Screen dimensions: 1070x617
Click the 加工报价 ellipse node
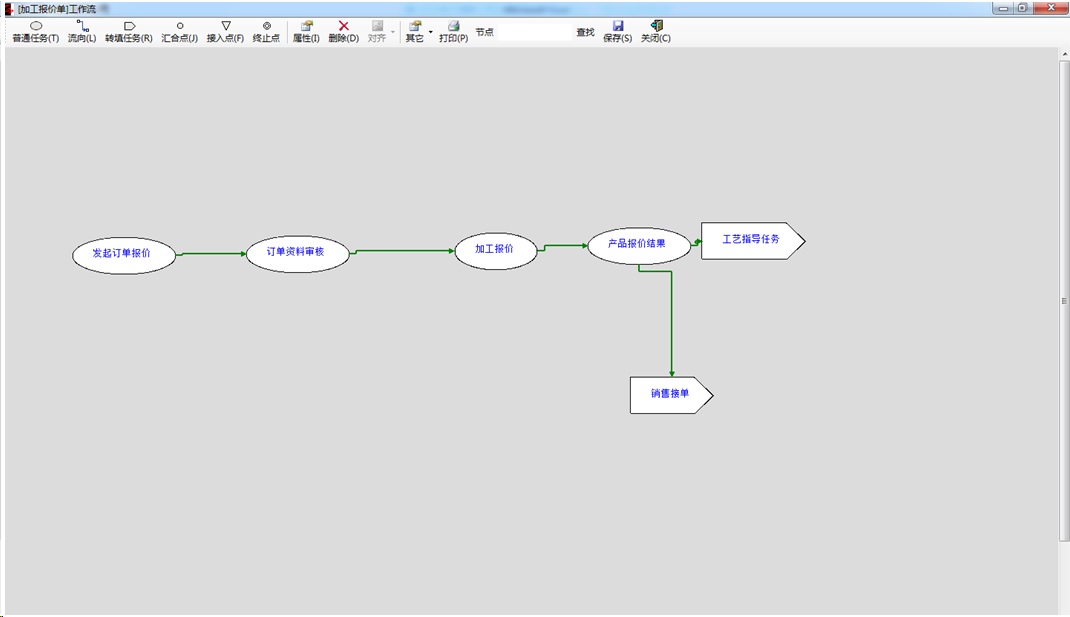[x=495, y=250]
